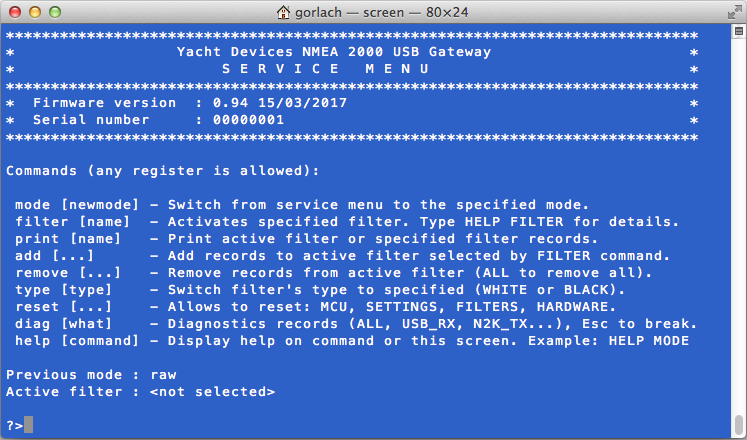Click the 'reset [...]' command text
This screenshot has width=747, height=440.
click(60, 306)
